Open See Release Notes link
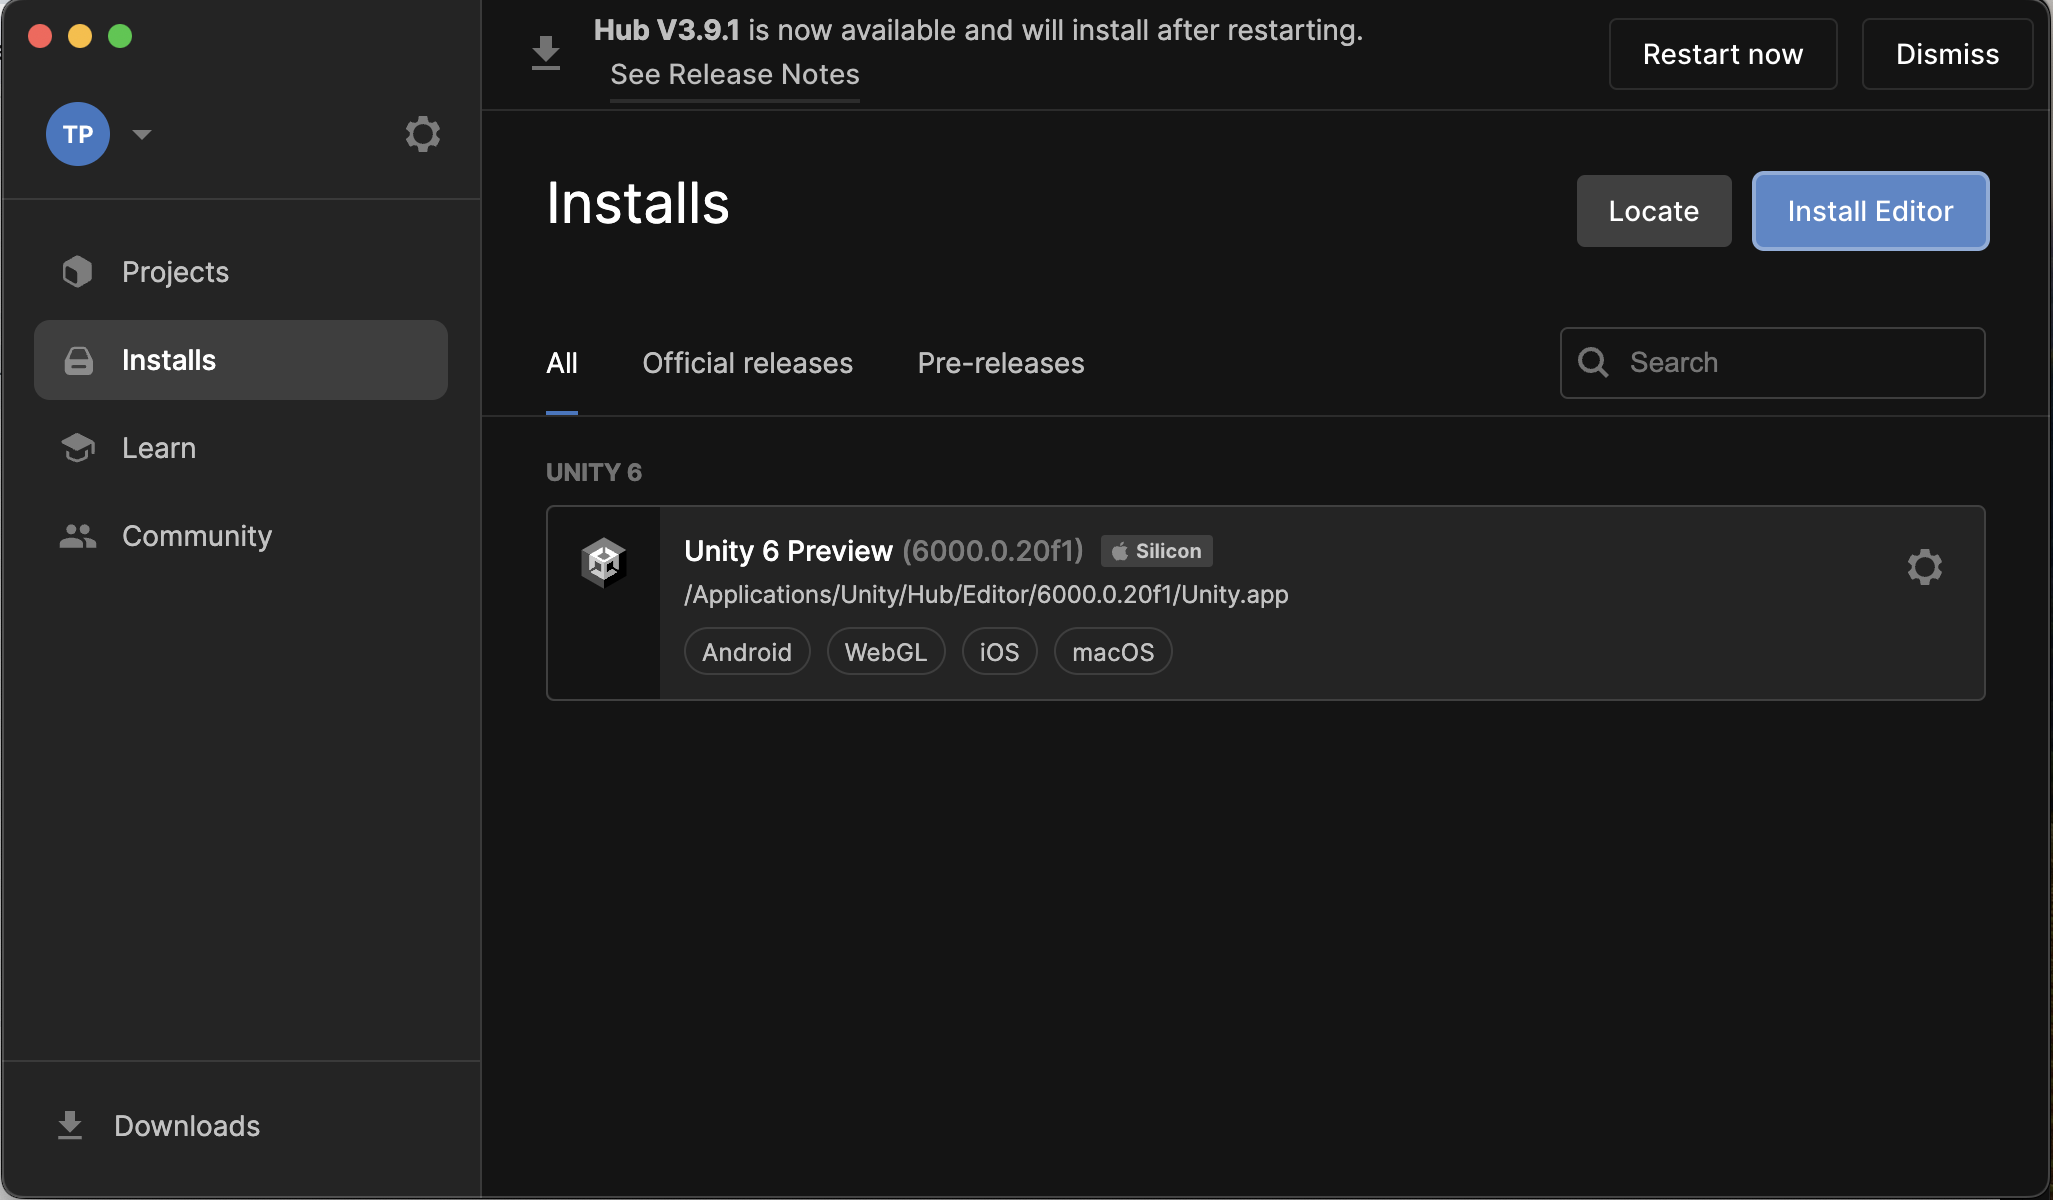Image resolution: width=2053 pixels, height=1200 pixels. (735, 74)
